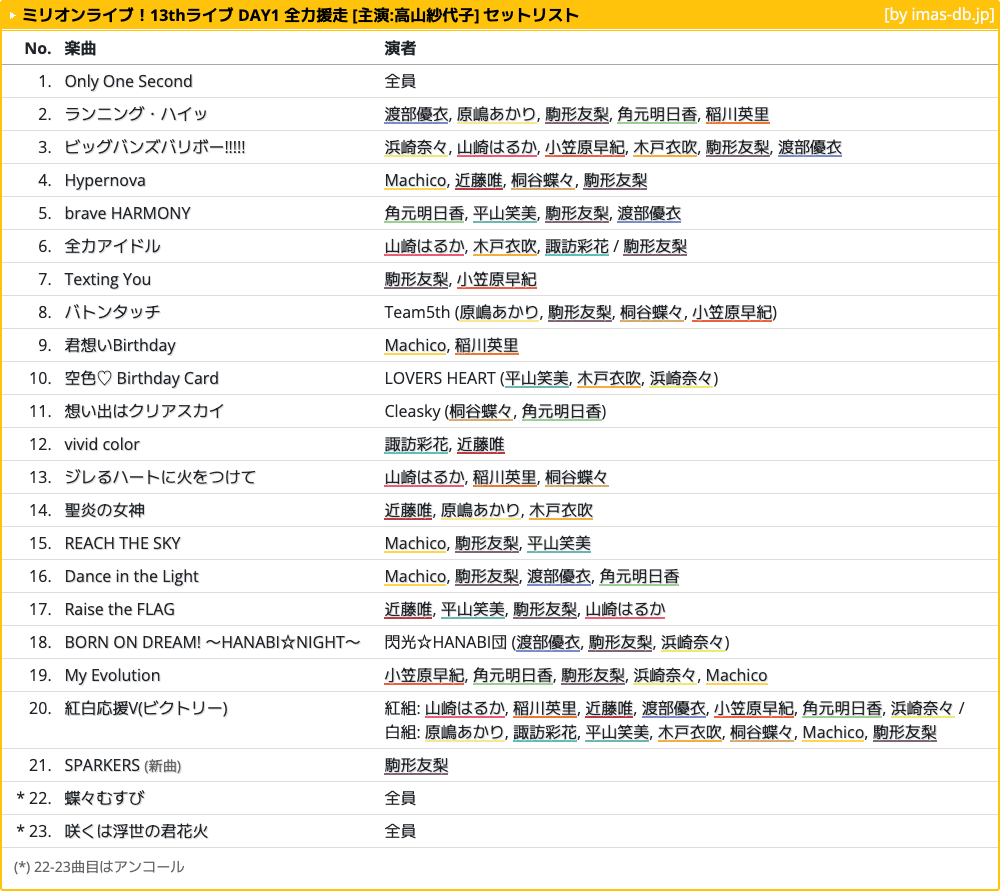Click 平山笑美 in the 空色 Birthday Card row
1000x891 pixels.
pos(537,378)
